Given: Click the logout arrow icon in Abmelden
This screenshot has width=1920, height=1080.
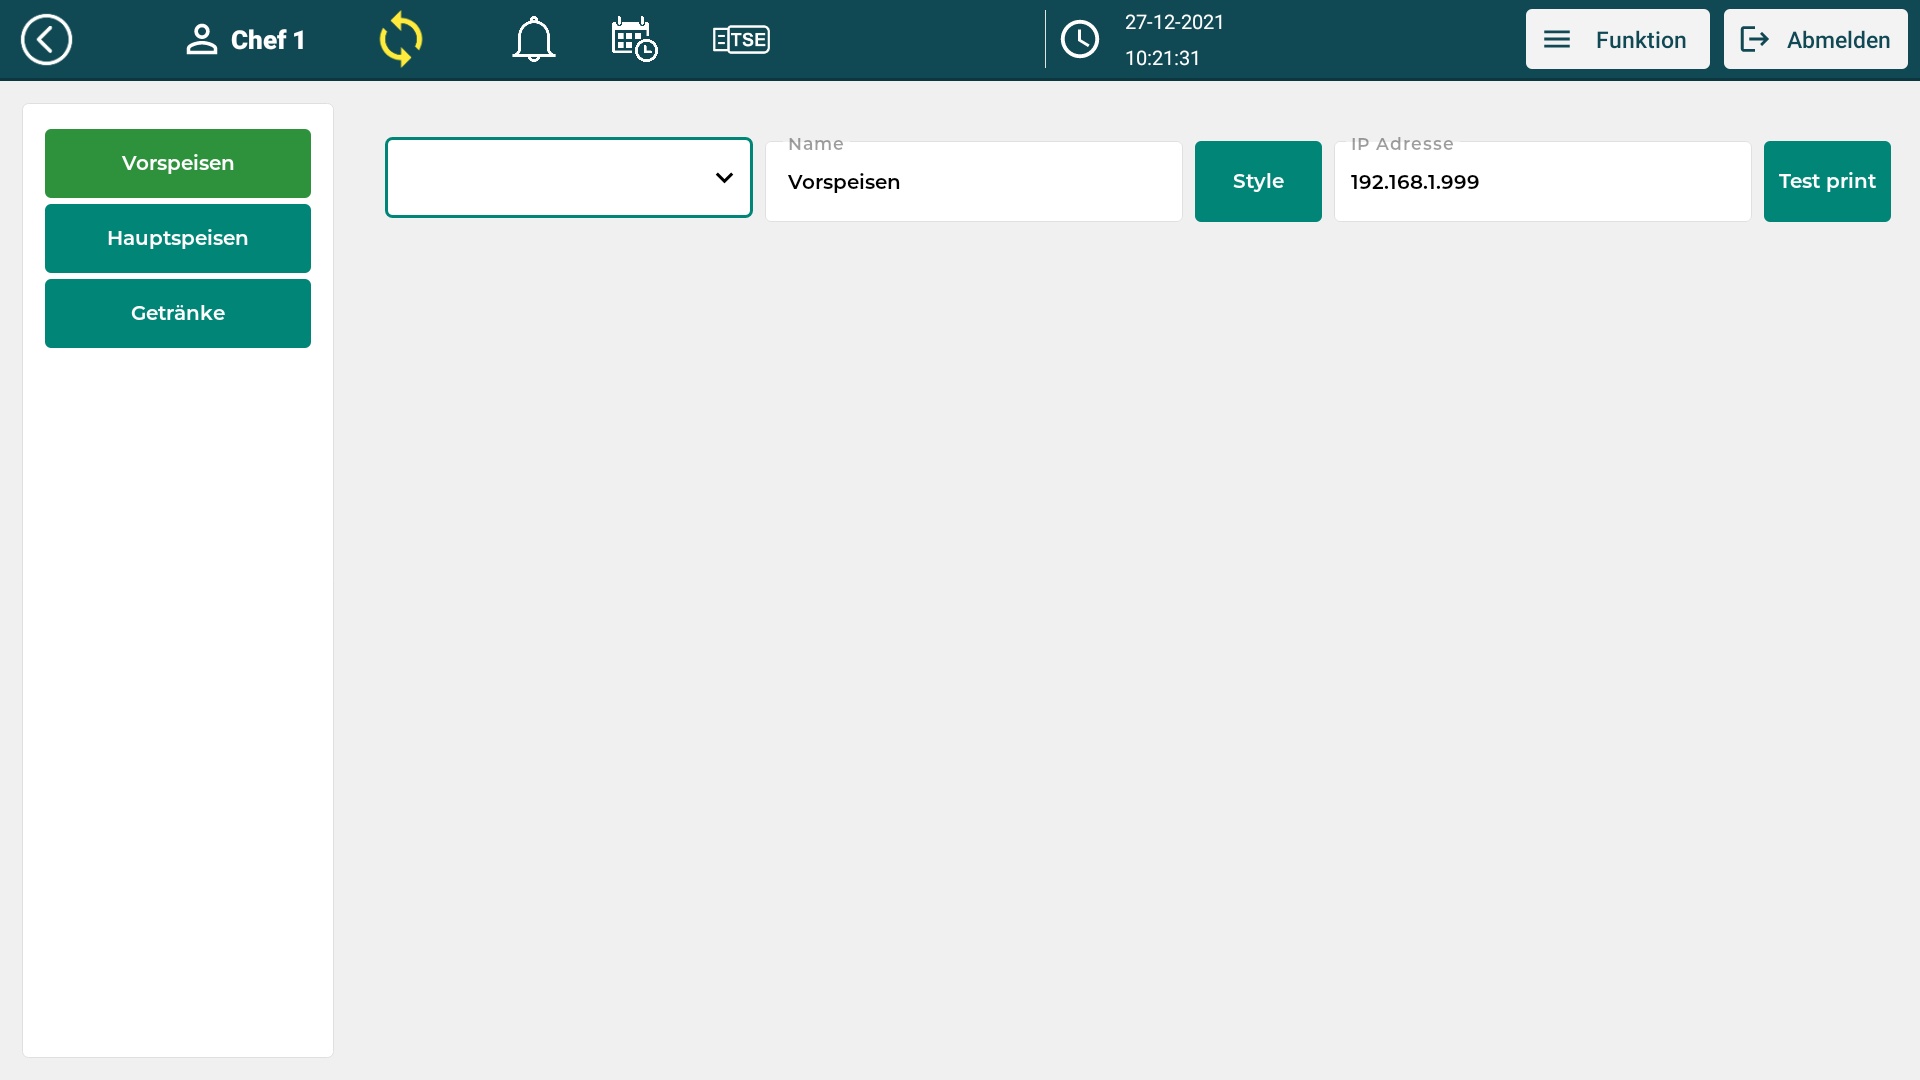Looking at the screenshot, I should (x=1755, y=40).
